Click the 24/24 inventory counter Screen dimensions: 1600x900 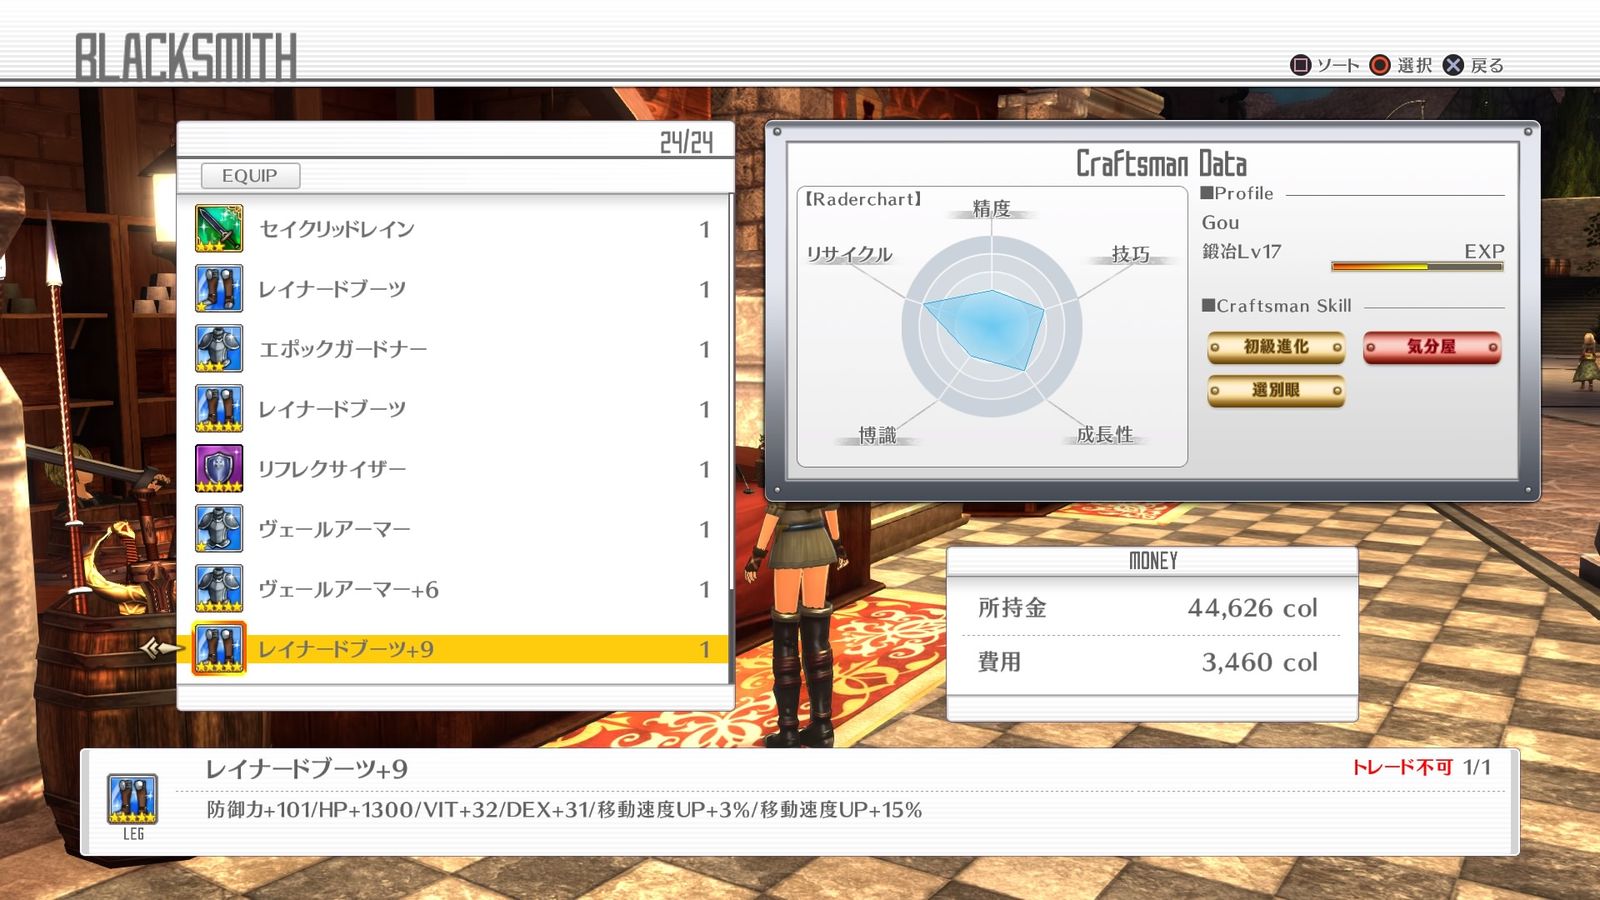[x=686, y=143]
